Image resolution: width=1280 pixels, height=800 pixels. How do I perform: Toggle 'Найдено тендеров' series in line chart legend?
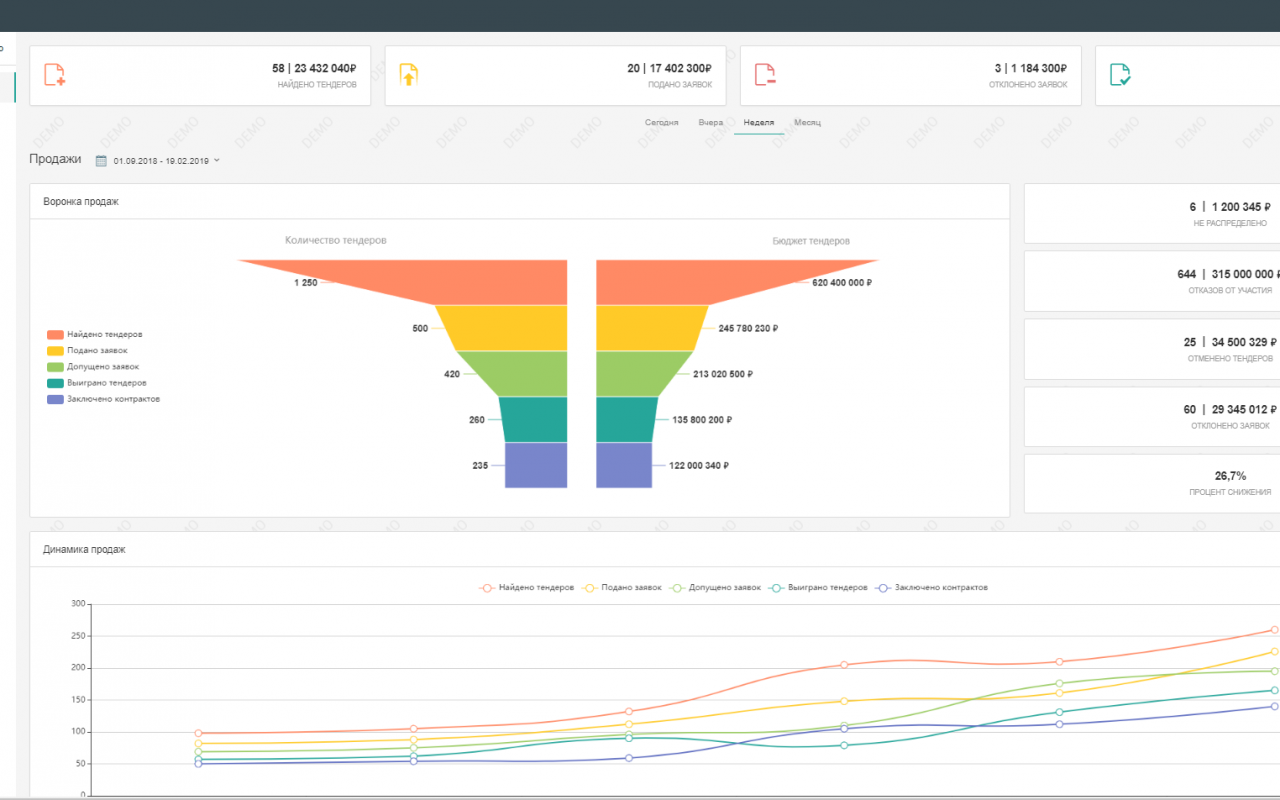click(x=526, y=588)
